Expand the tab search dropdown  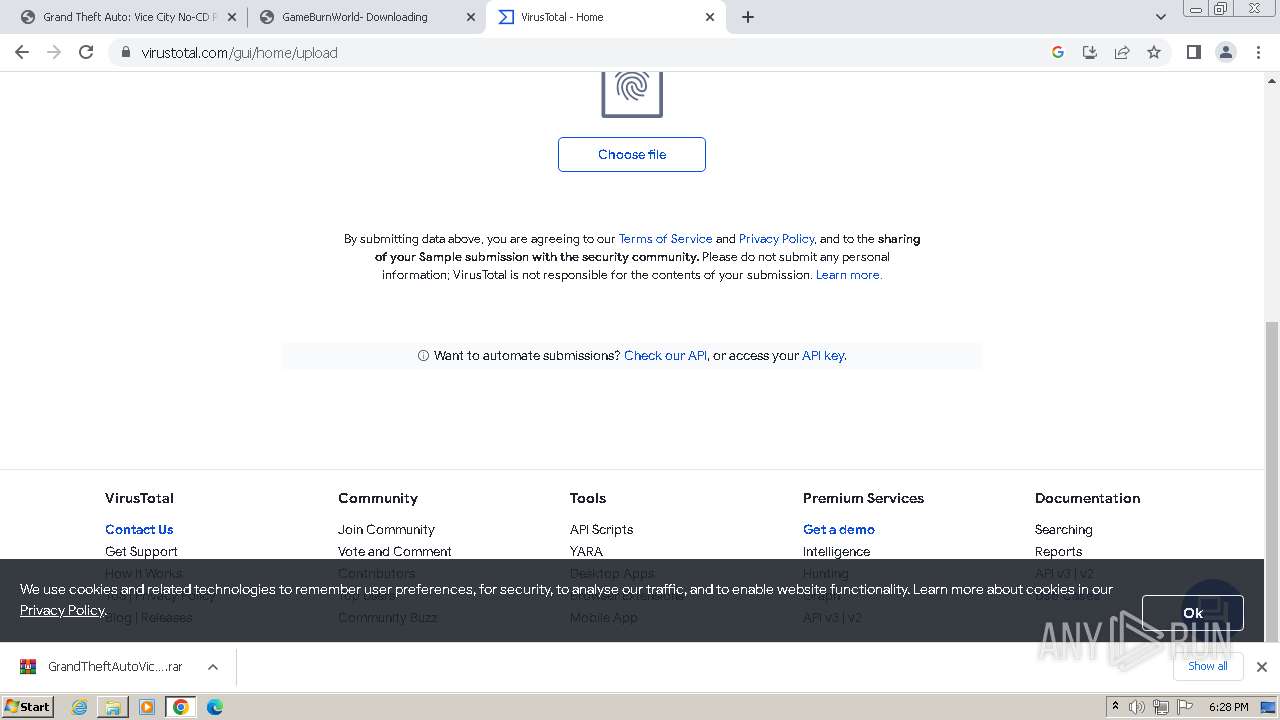1160,17
